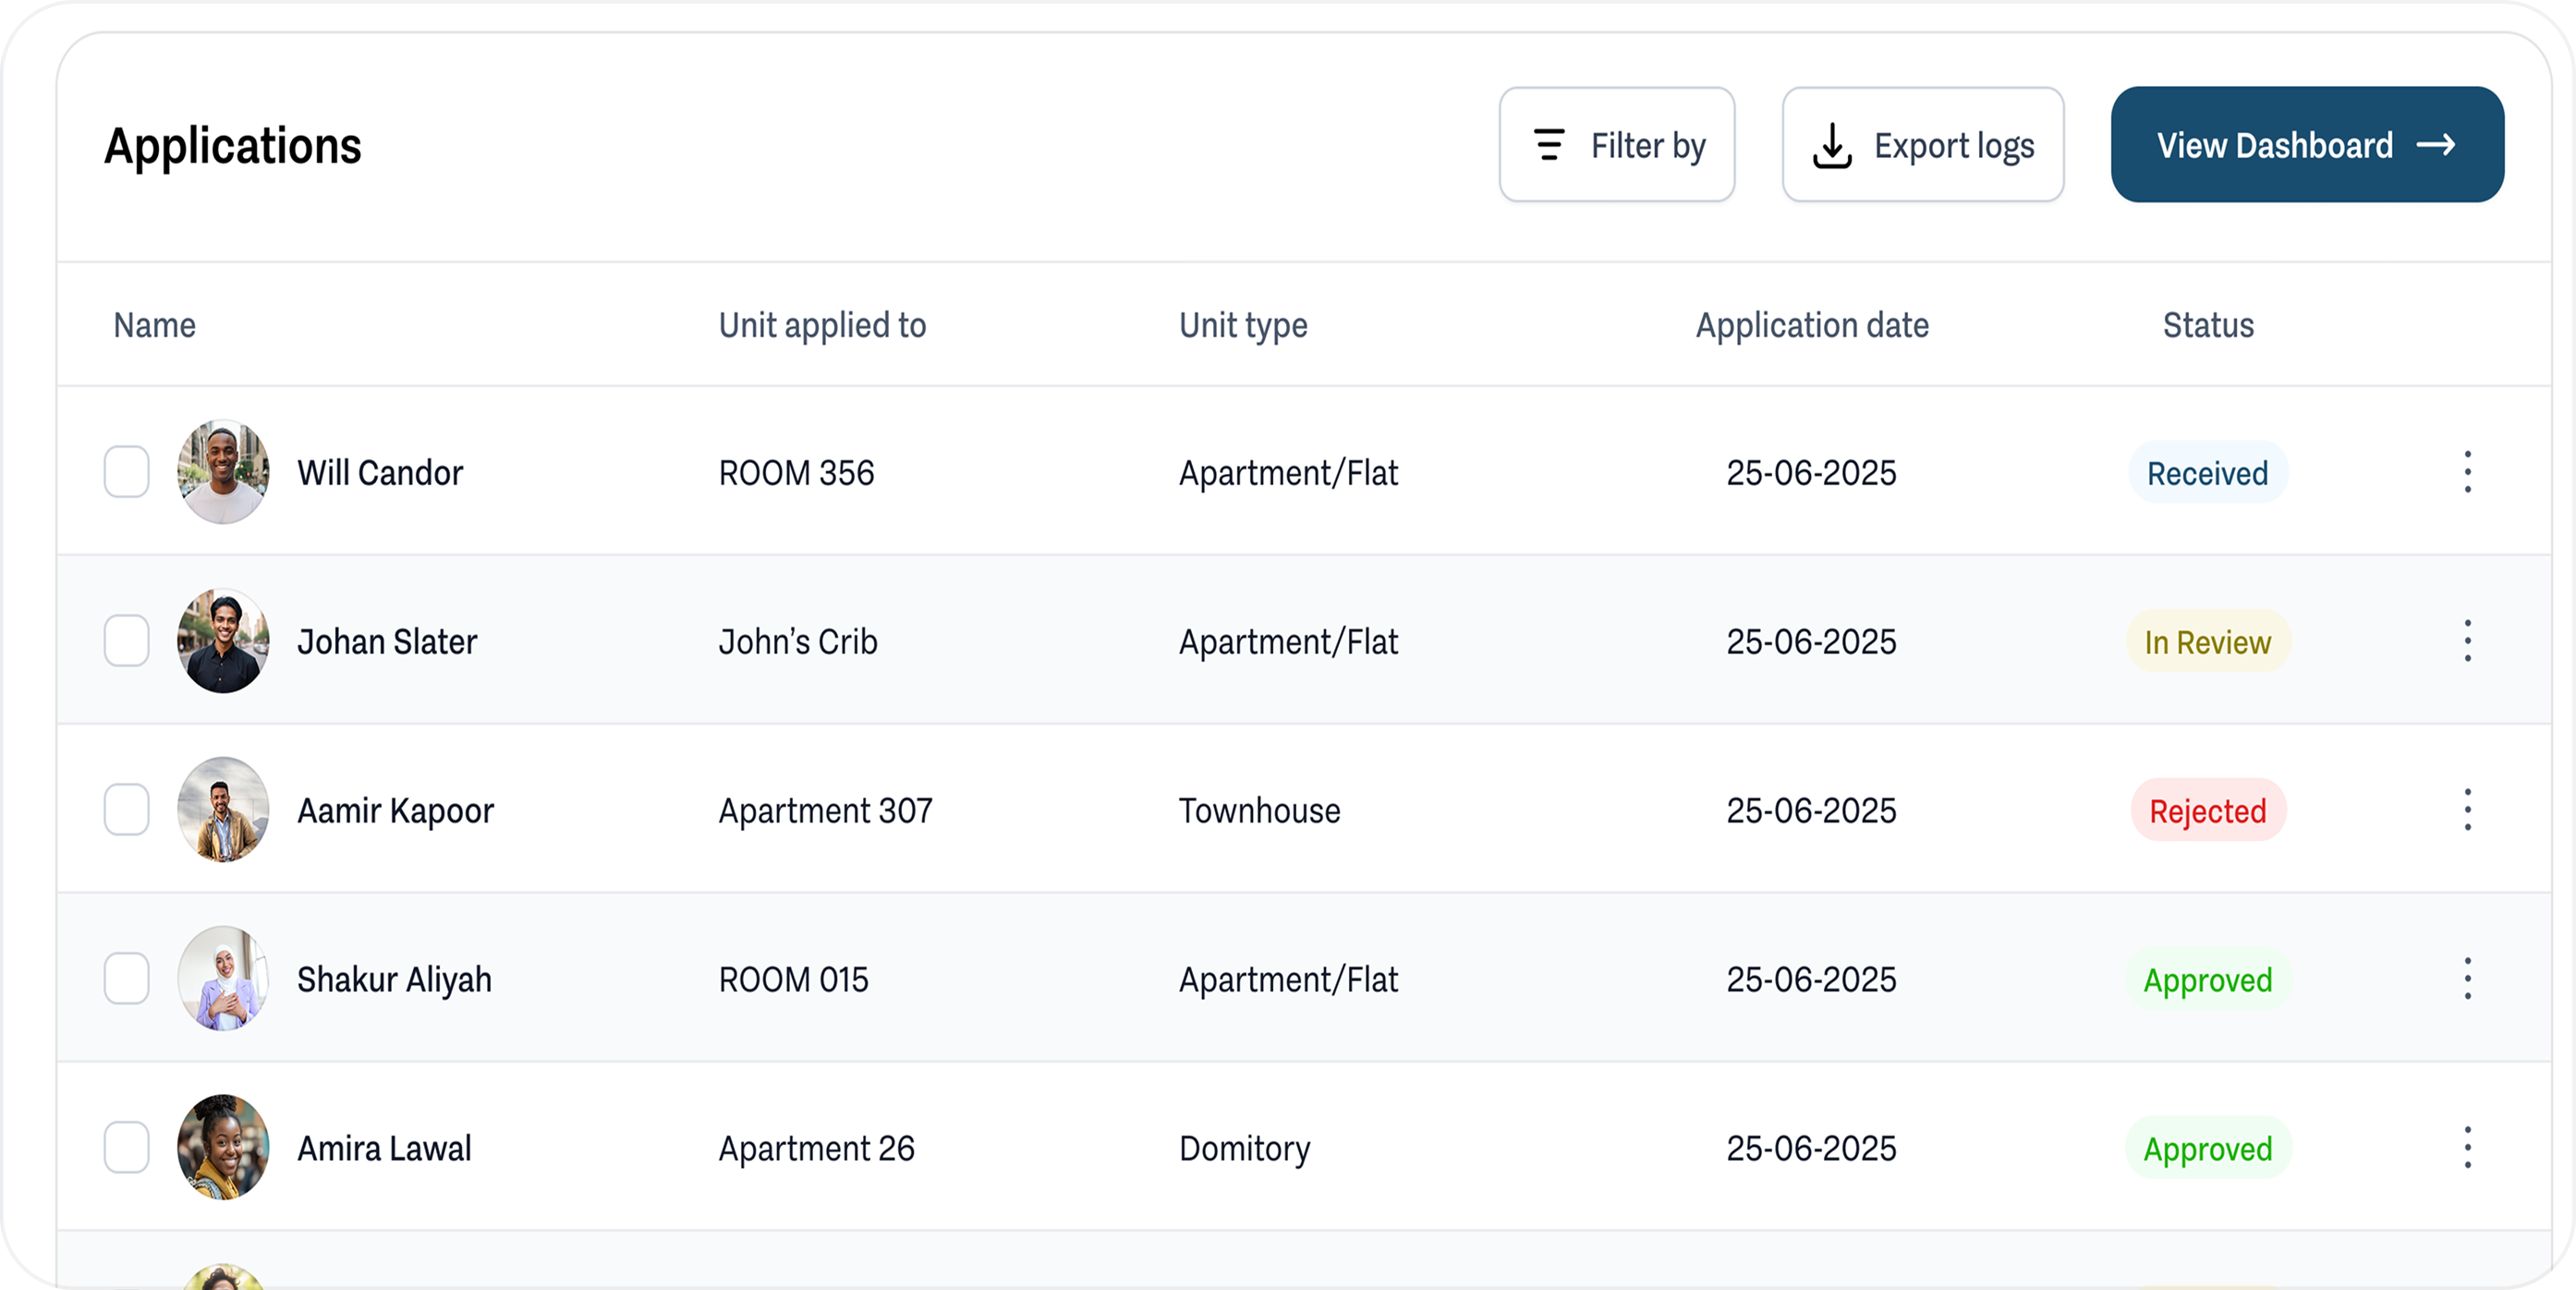
Task: Click the Name column header
Action: (x=154, y=326)
